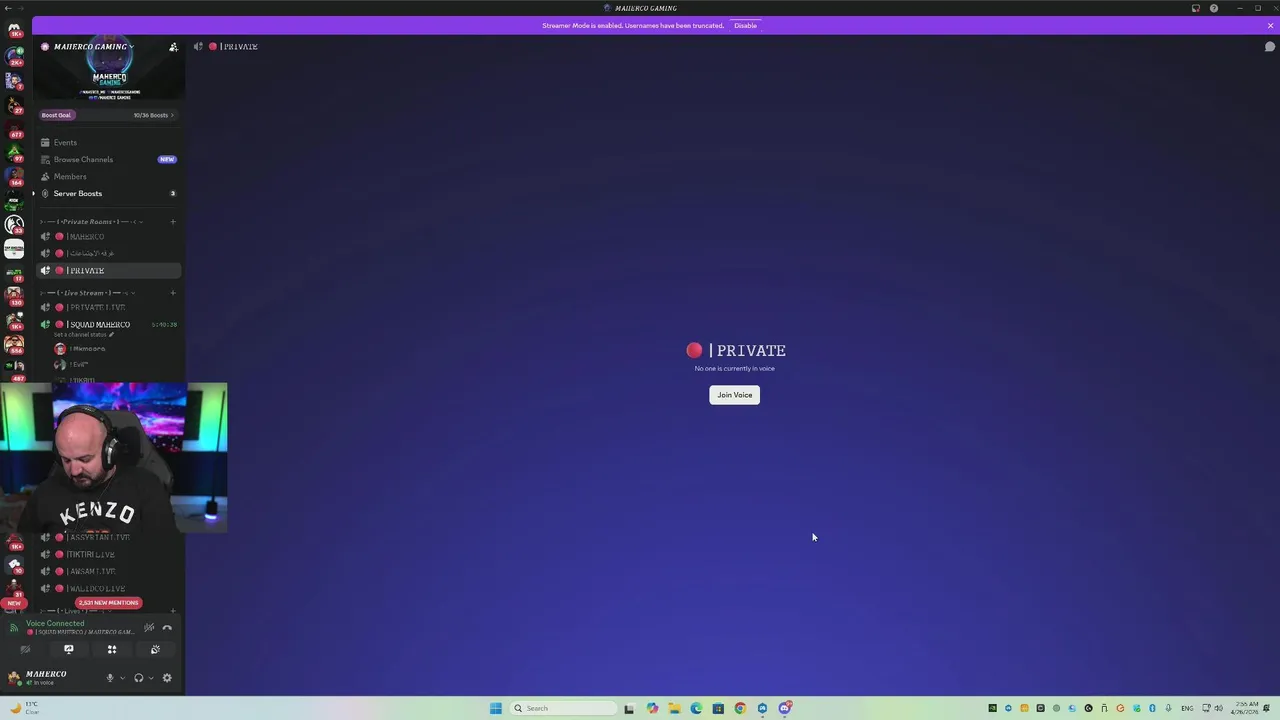1280x720 pixels.
Task: Open the server with the 556 badge
Action: pyautogui.click(x=14, y=345)
